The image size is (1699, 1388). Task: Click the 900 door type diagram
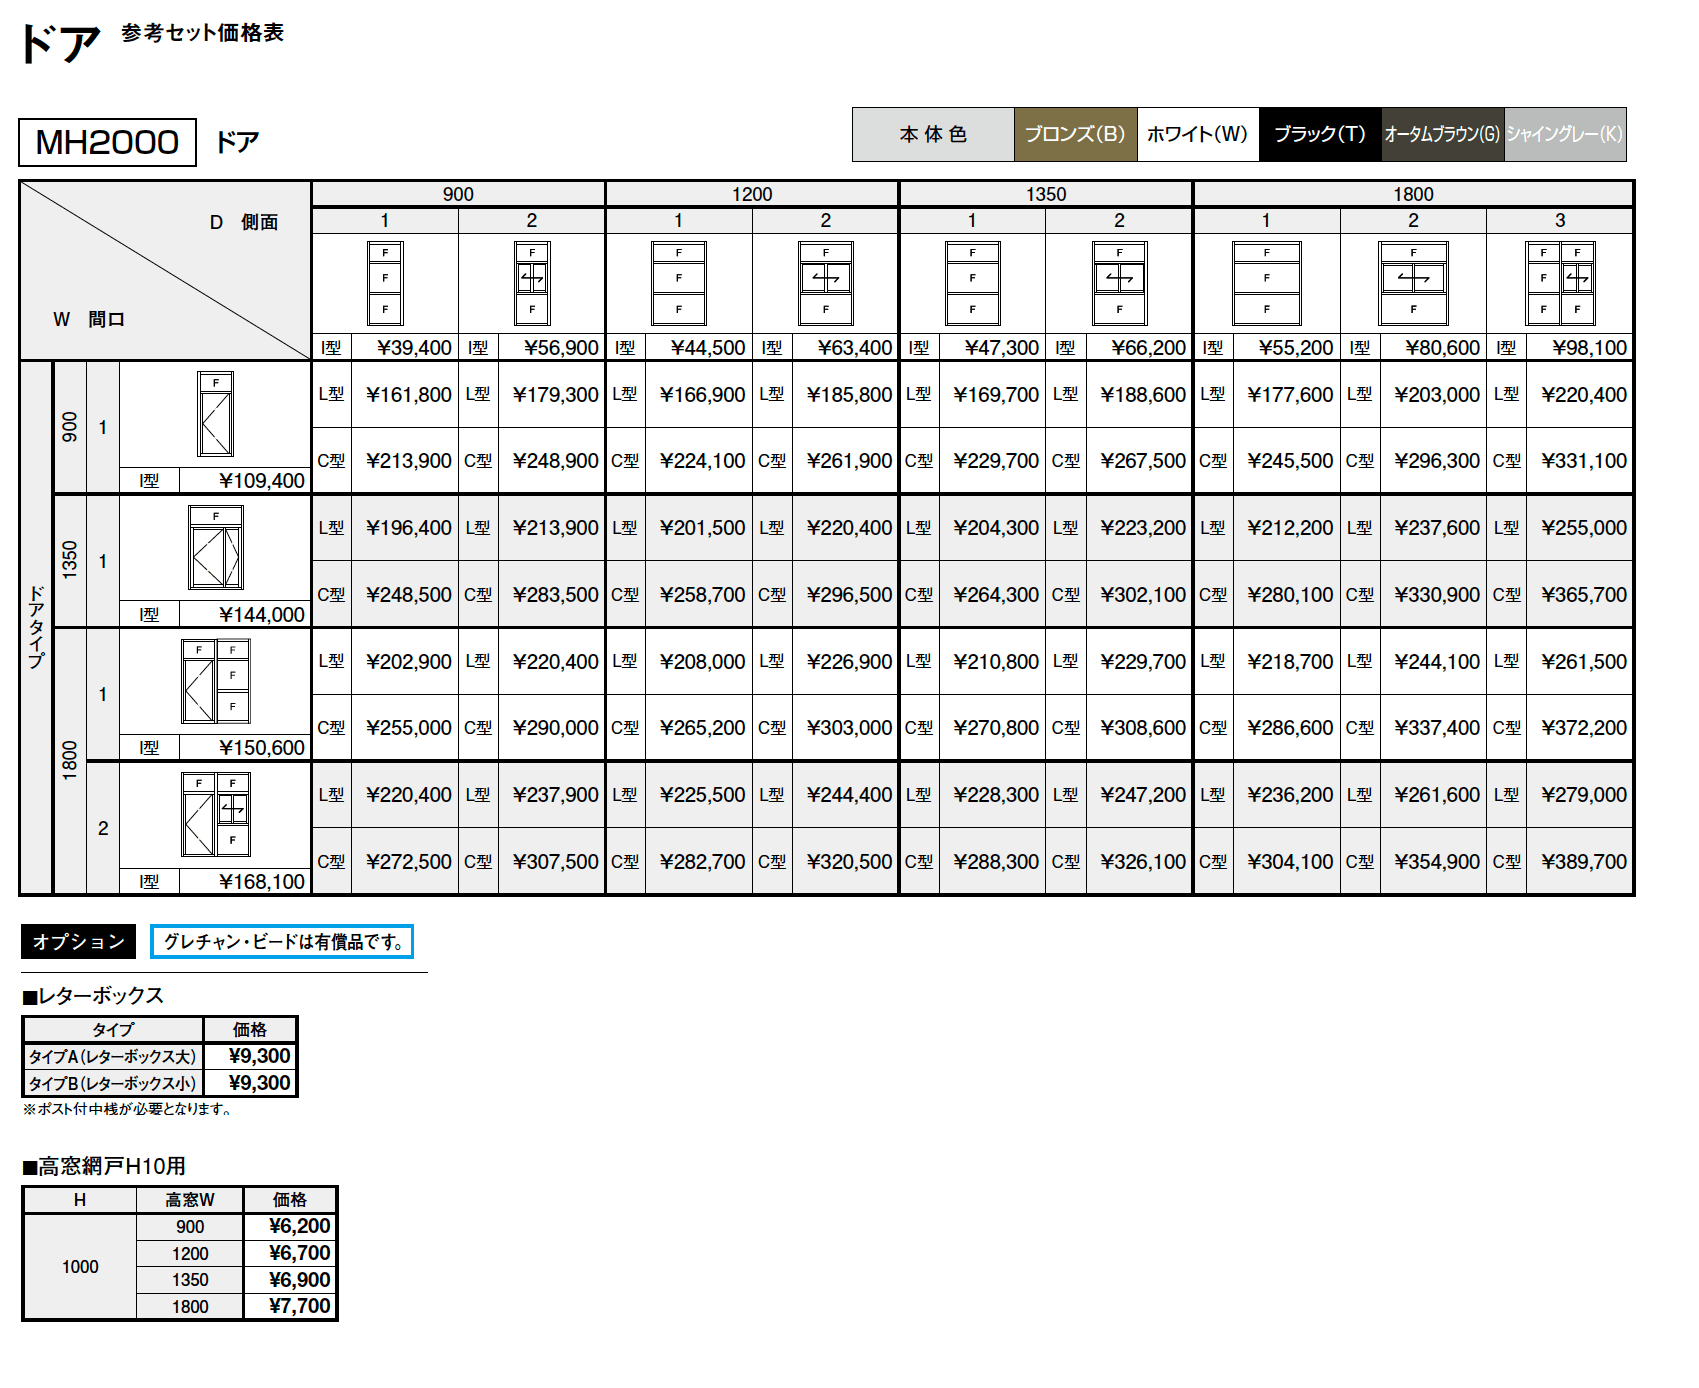click(215, 414)
